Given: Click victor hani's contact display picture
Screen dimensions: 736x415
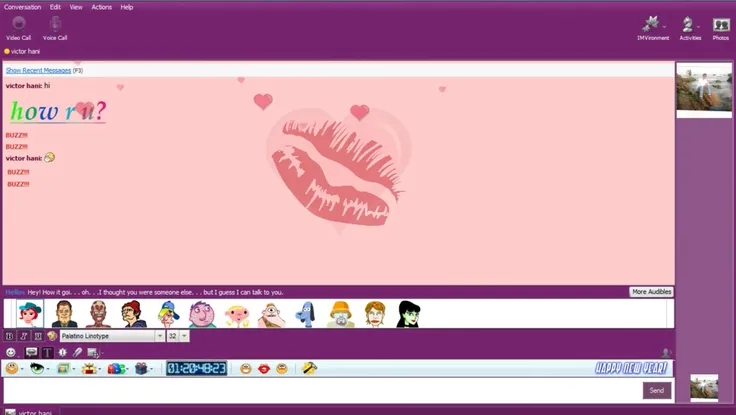Looking at the screenshot, I should [704, 90].
